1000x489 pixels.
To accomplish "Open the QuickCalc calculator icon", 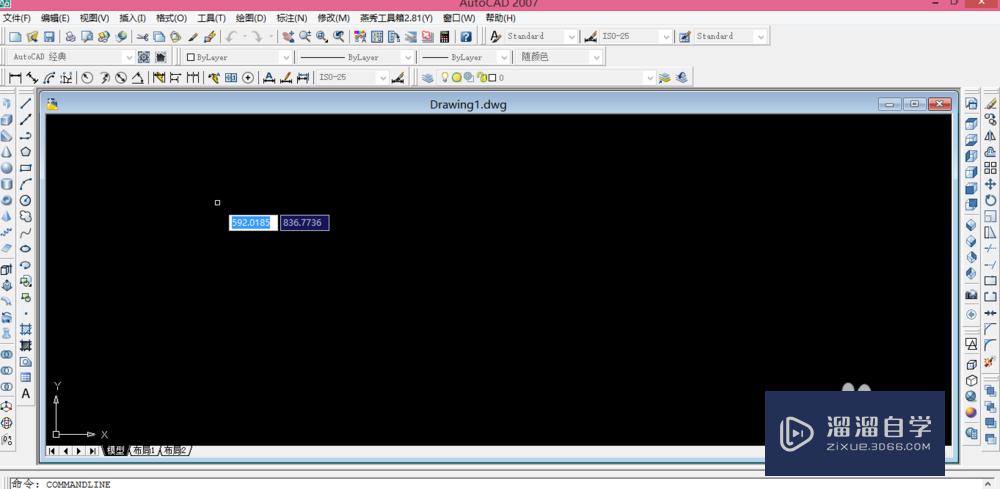I will pyautogui.click(x=445, y=37).
